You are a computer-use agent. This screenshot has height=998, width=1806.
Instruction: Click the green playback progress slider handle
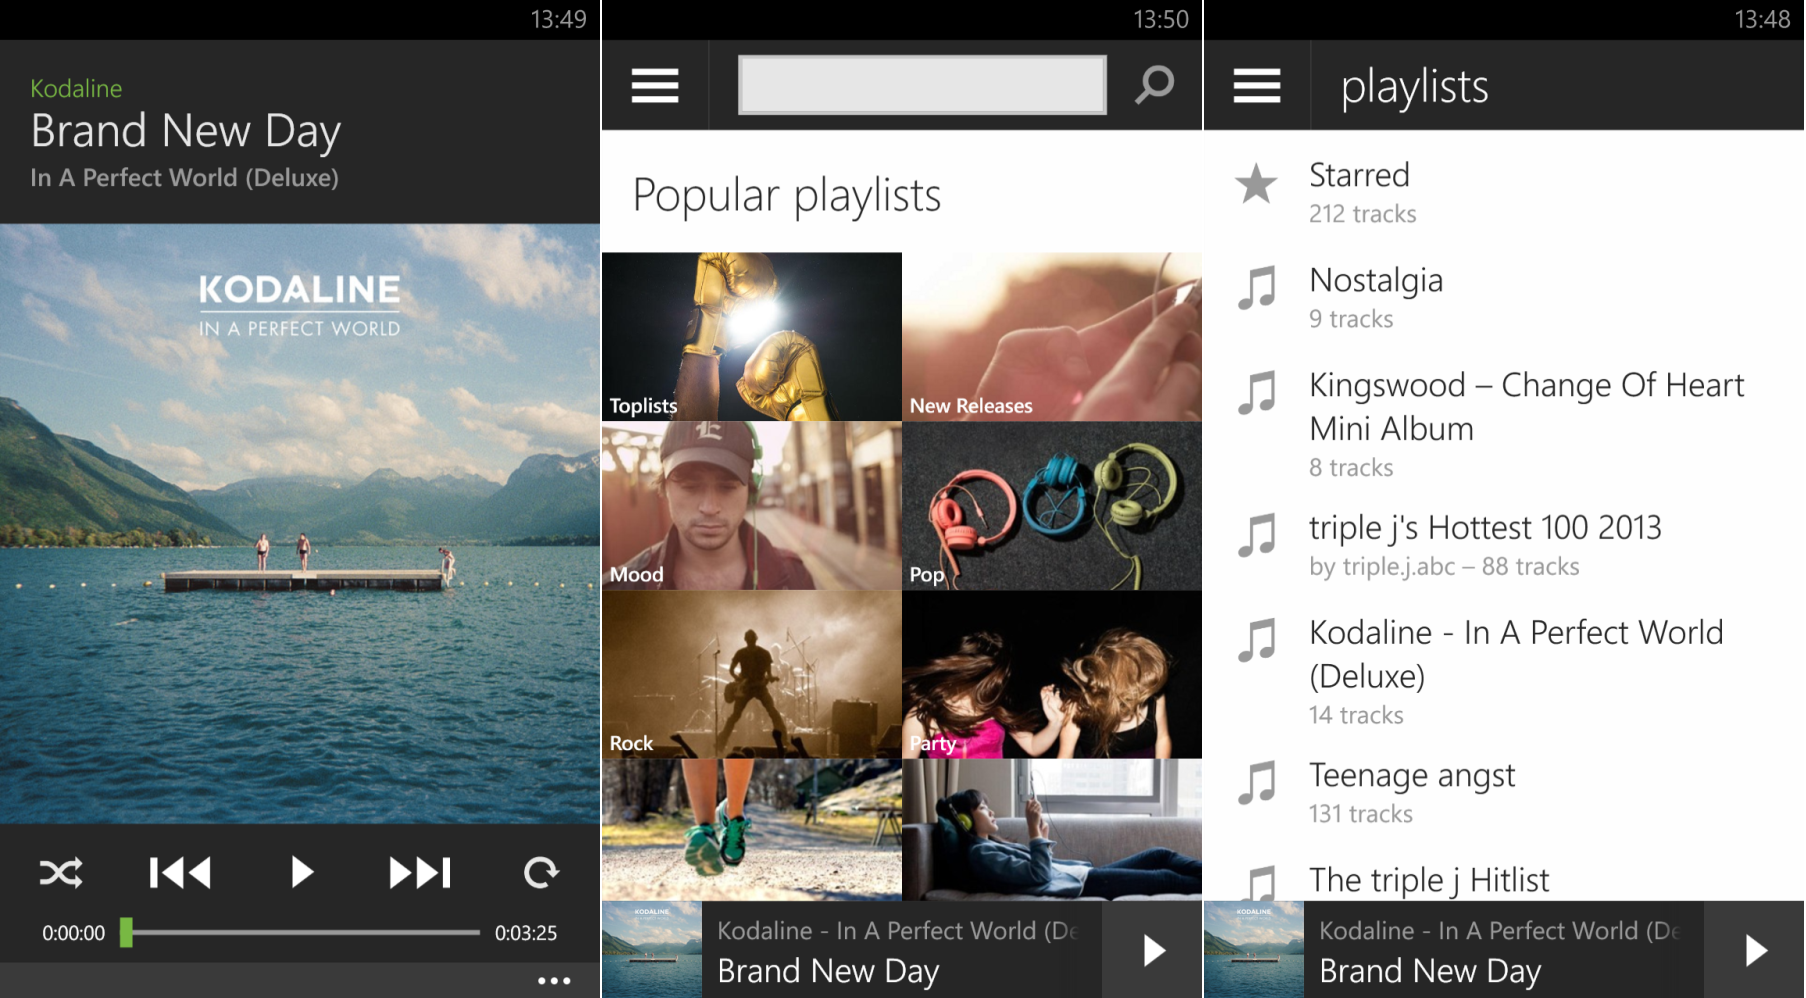coord(126,932)
